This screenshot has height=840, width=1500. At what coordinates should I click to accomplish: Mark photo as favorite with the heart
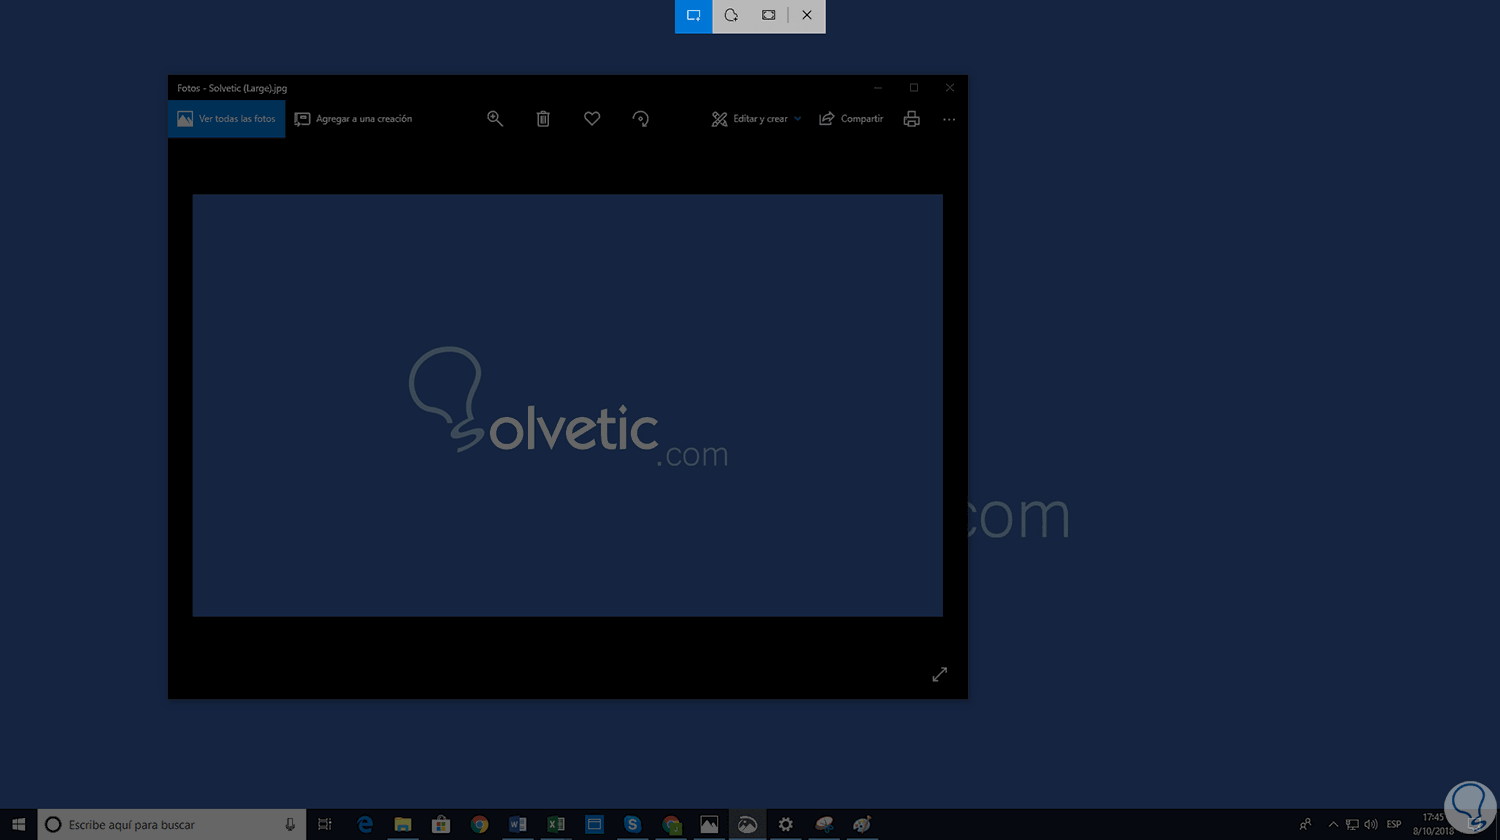592,119
